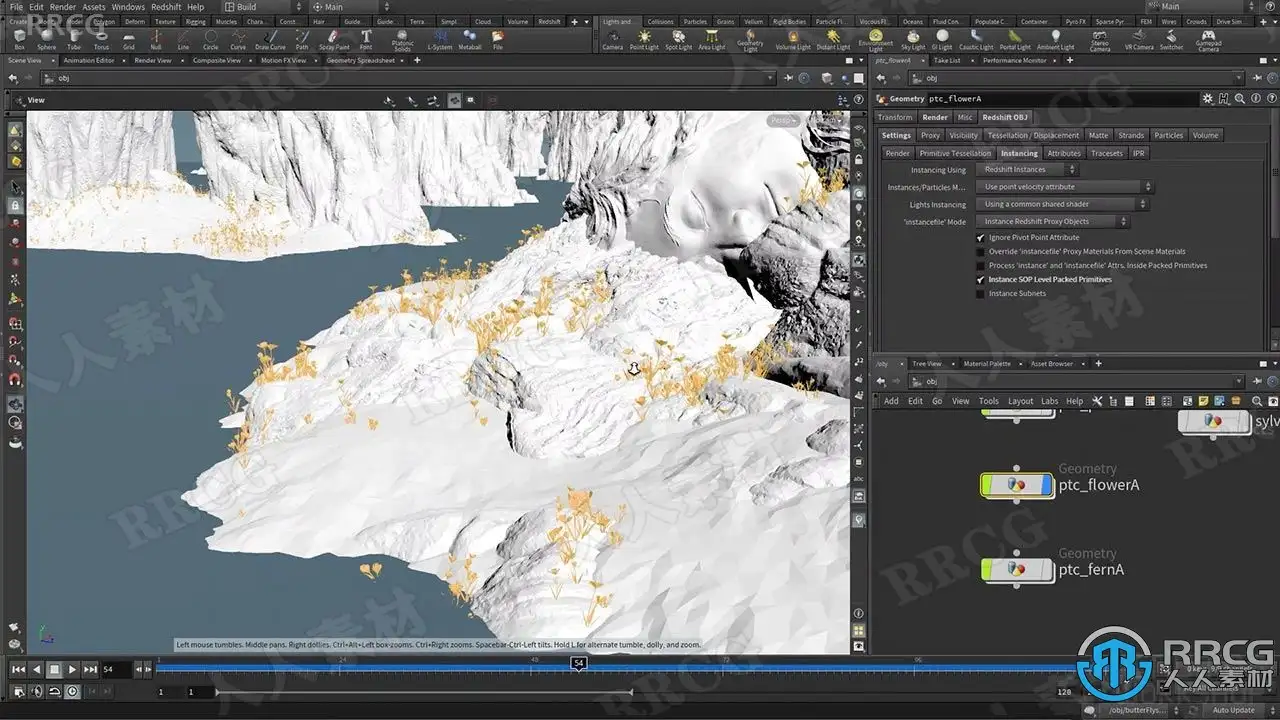This screenshot has width=1280, height=720.
Task: Select the L-System shelf tool
Action: 439,39
